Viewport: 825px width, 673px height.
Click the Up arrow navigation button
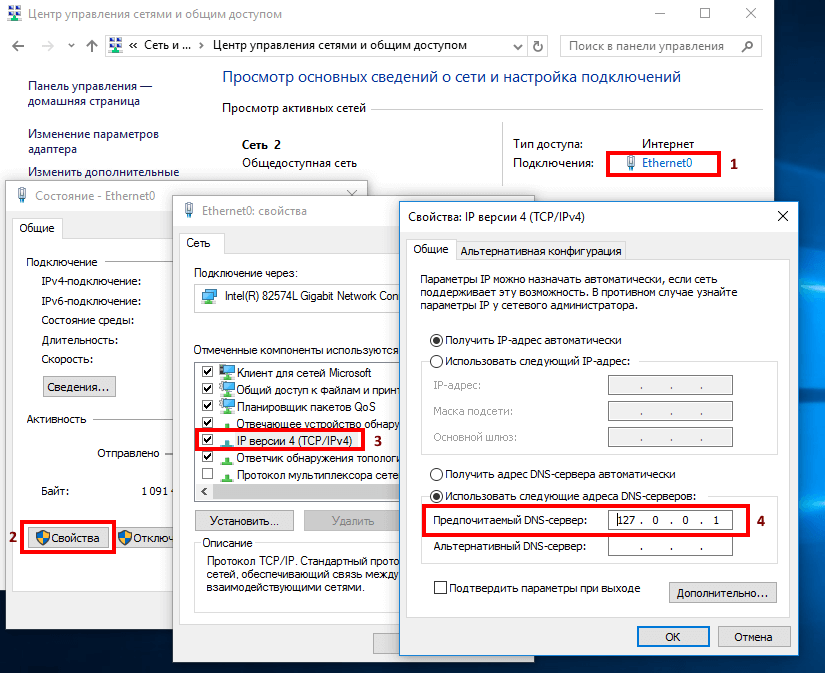pos(92,46)
